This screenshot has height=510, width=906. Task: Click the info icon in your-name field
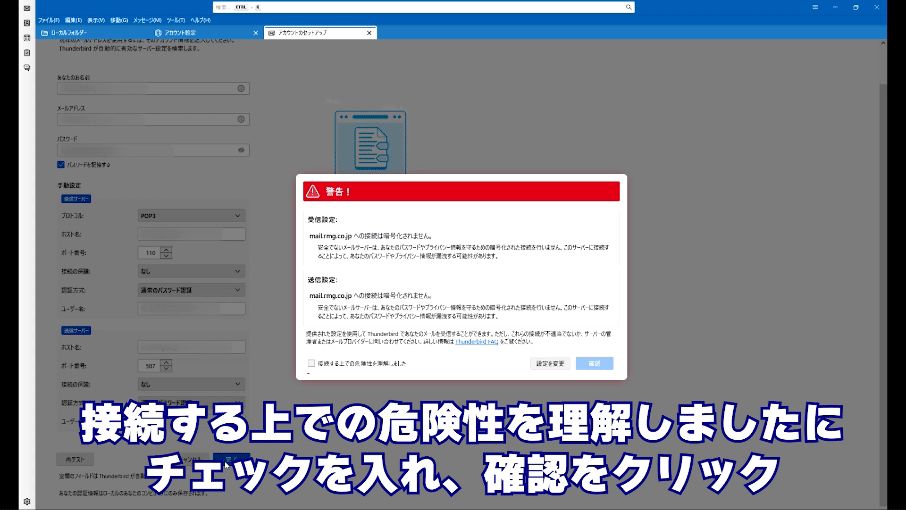tap(241, 88)
